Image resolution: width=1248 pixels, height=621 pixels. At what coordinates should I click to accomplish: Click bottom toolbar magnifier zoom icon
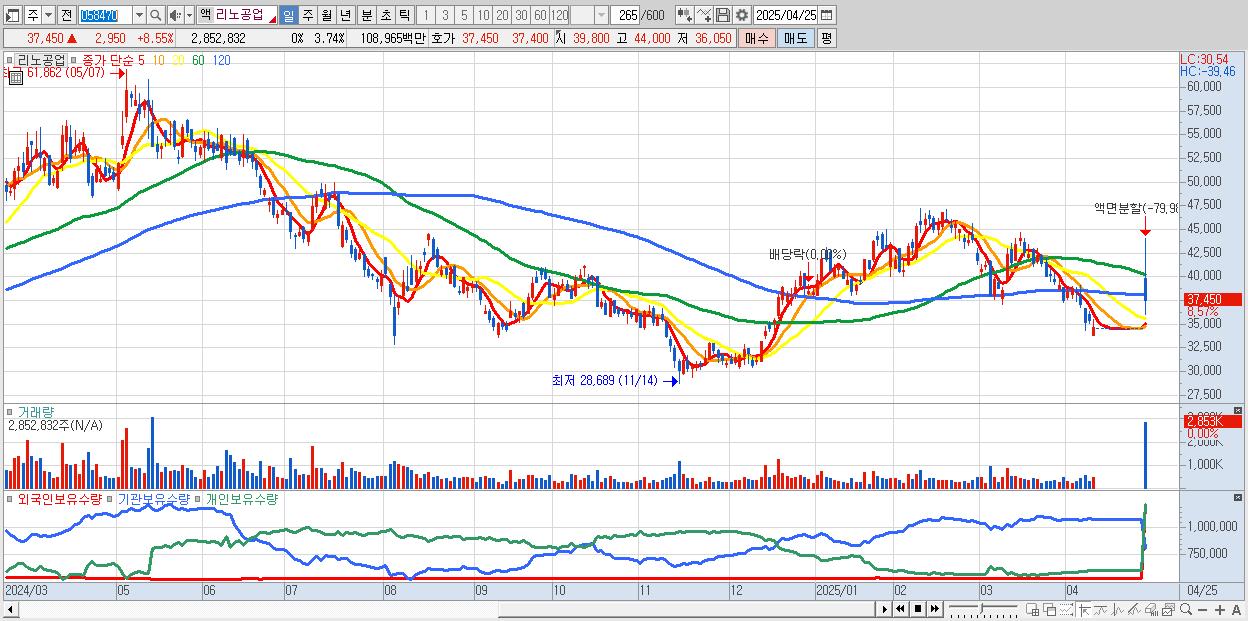pyautogui.click(x=1186, y=609)
